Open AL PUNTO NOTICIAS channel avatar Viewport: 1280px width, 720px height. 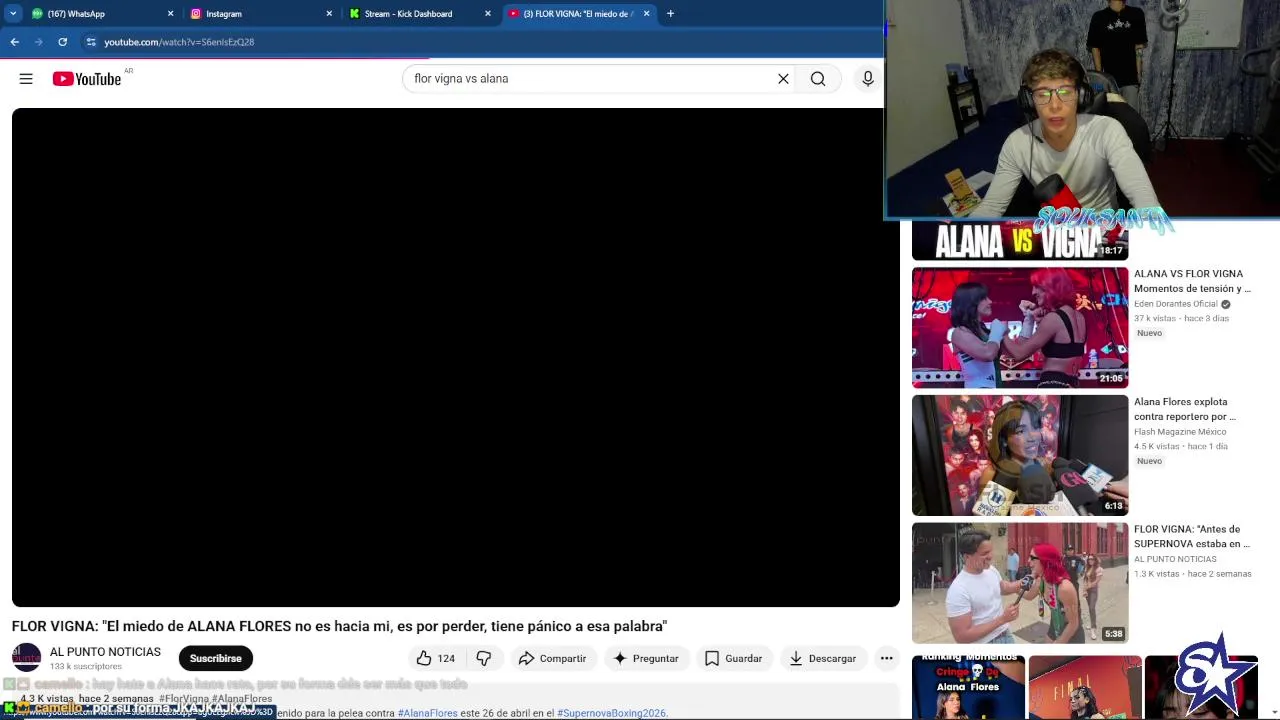pos(26,657)
